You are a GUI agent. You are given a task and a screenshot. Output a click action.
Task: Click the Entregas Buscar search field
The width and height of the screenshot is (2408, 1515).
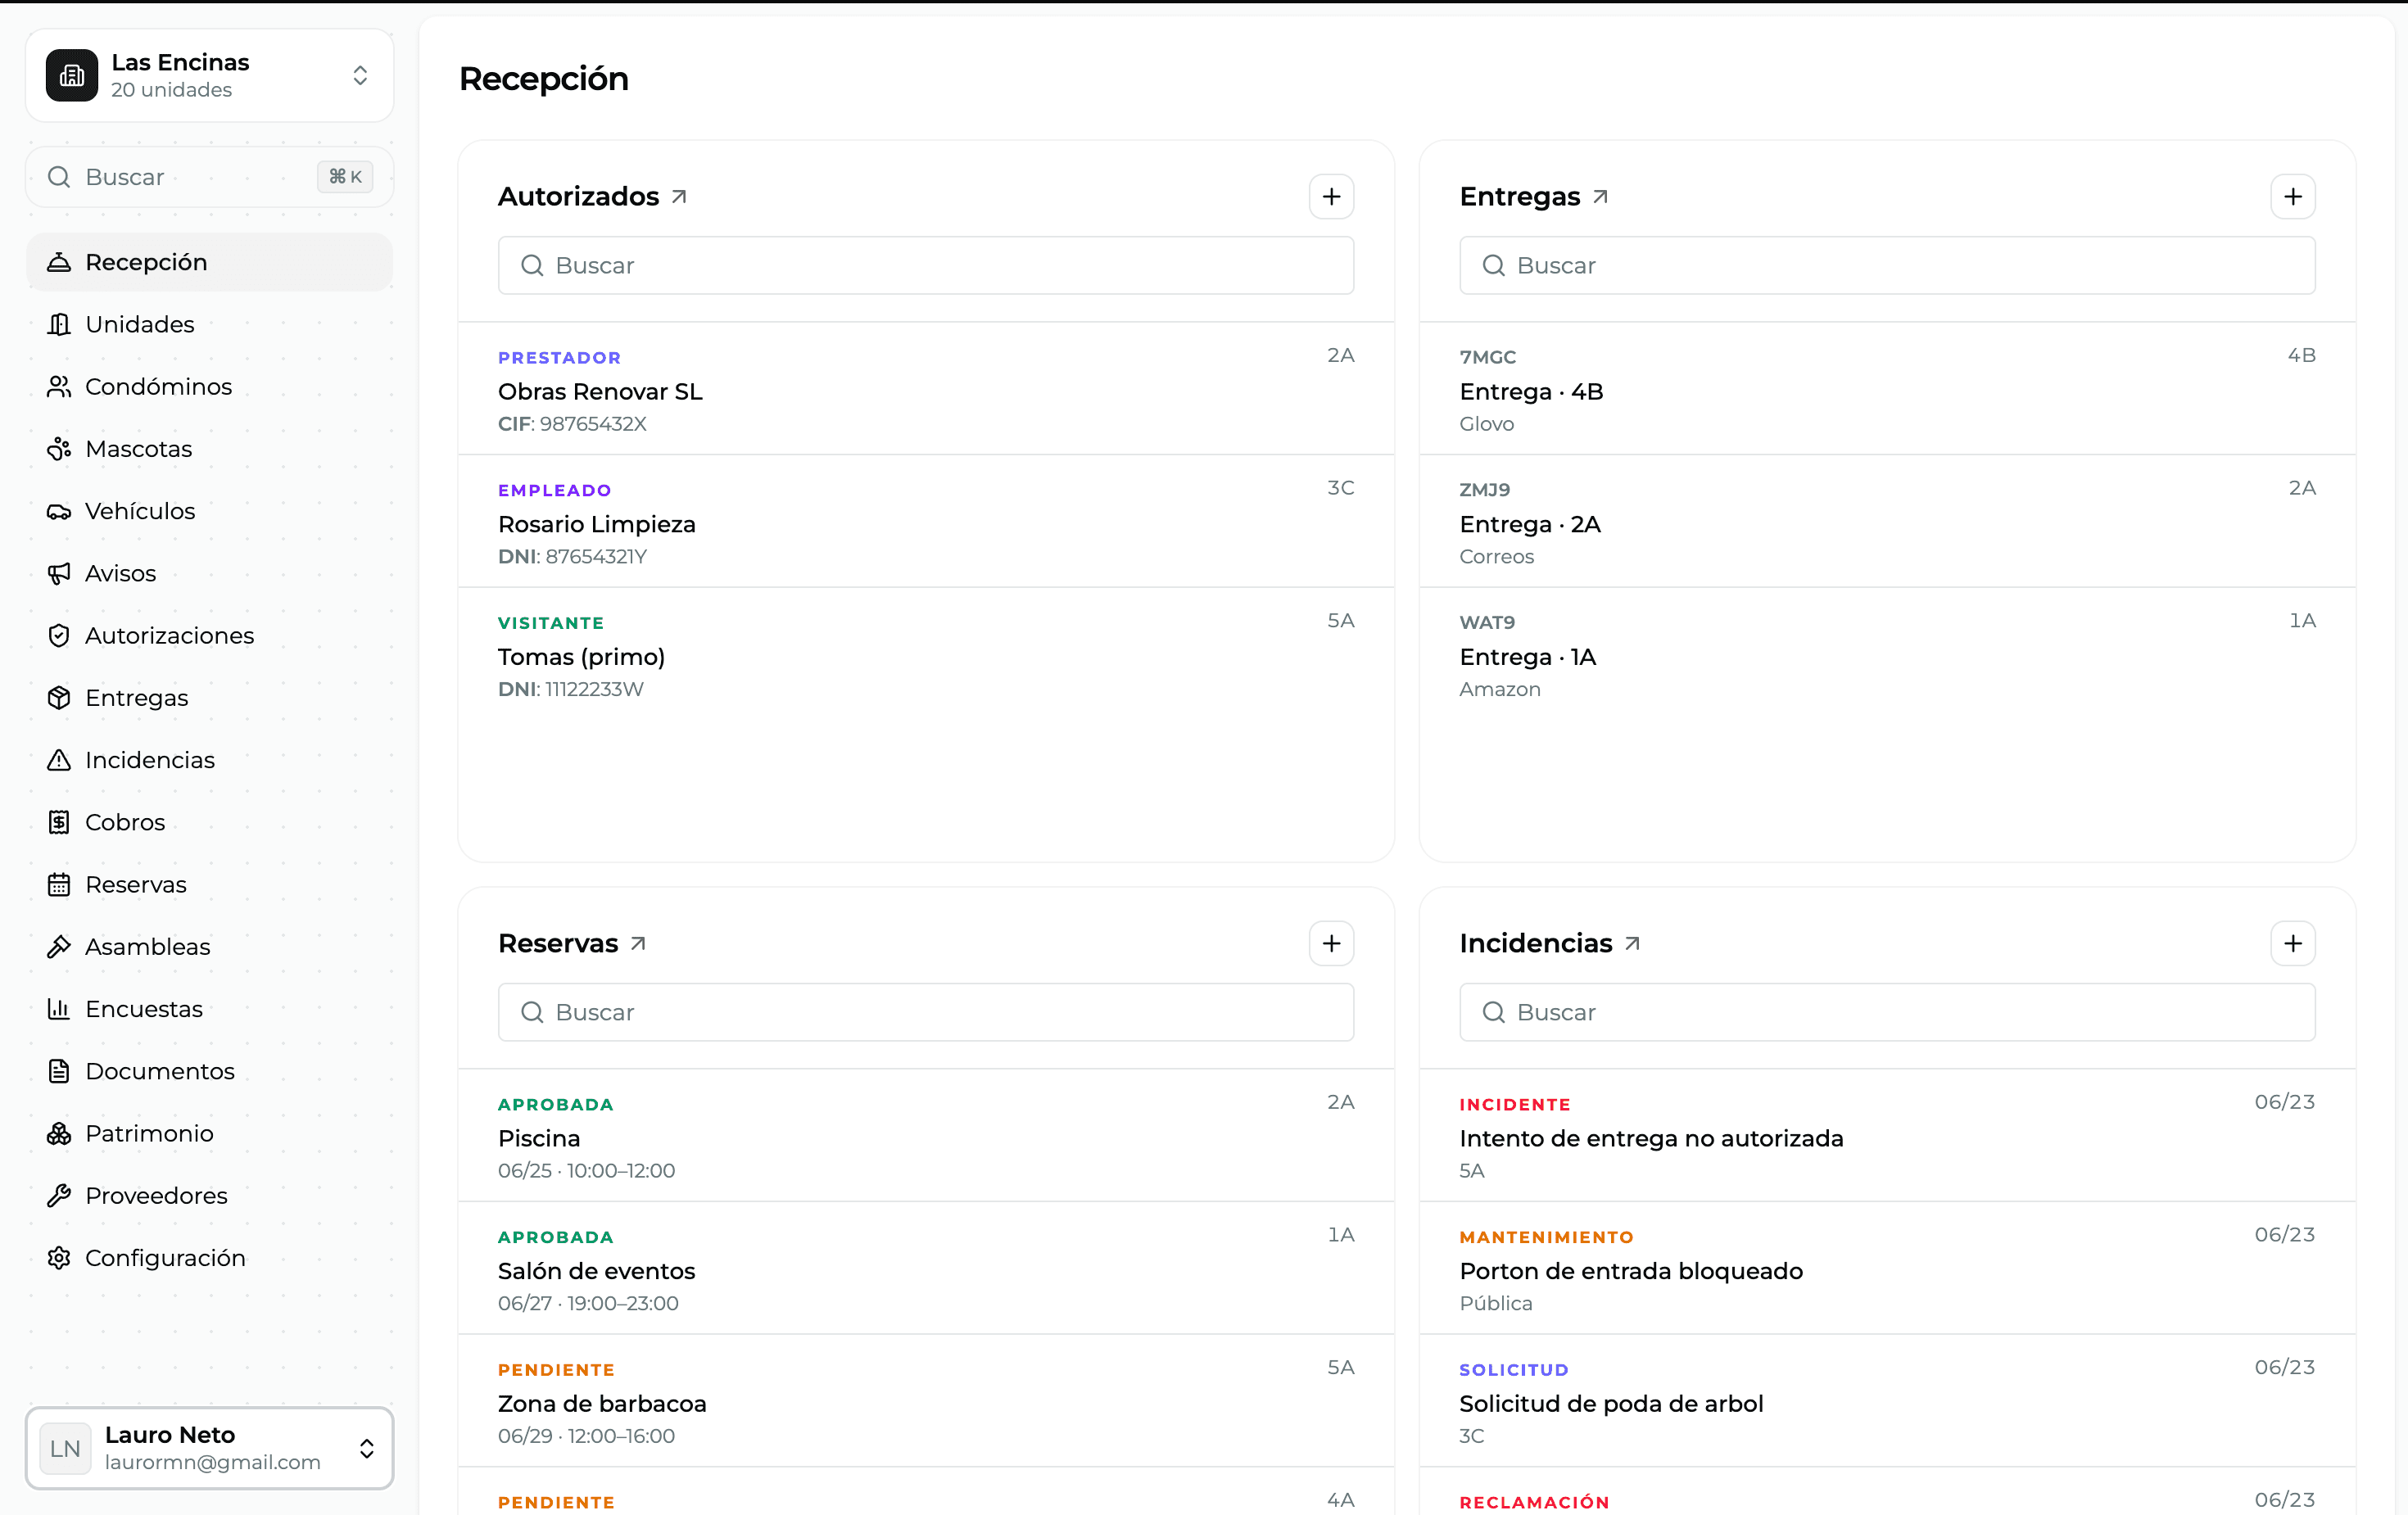(1887, 265)
